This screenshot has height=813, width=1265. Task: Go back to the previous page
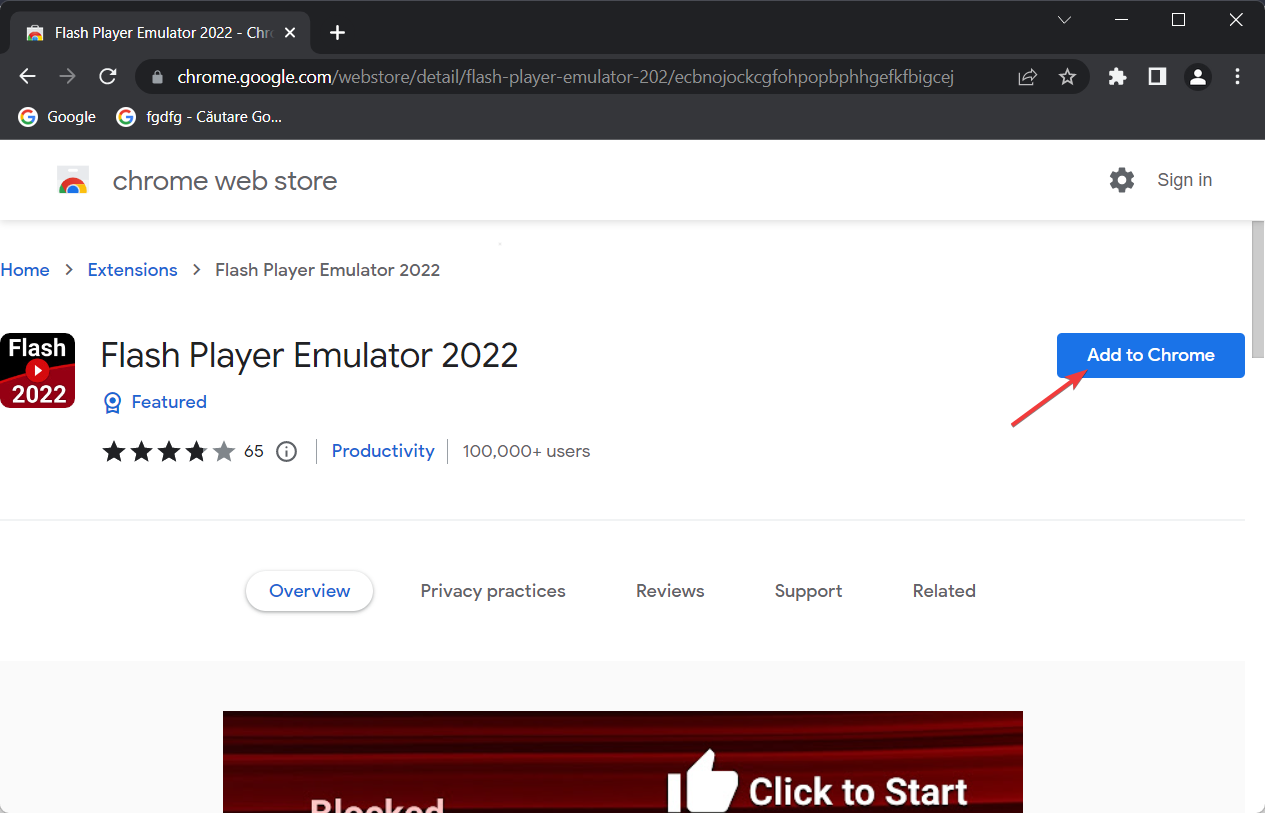(x=27, y=77)
